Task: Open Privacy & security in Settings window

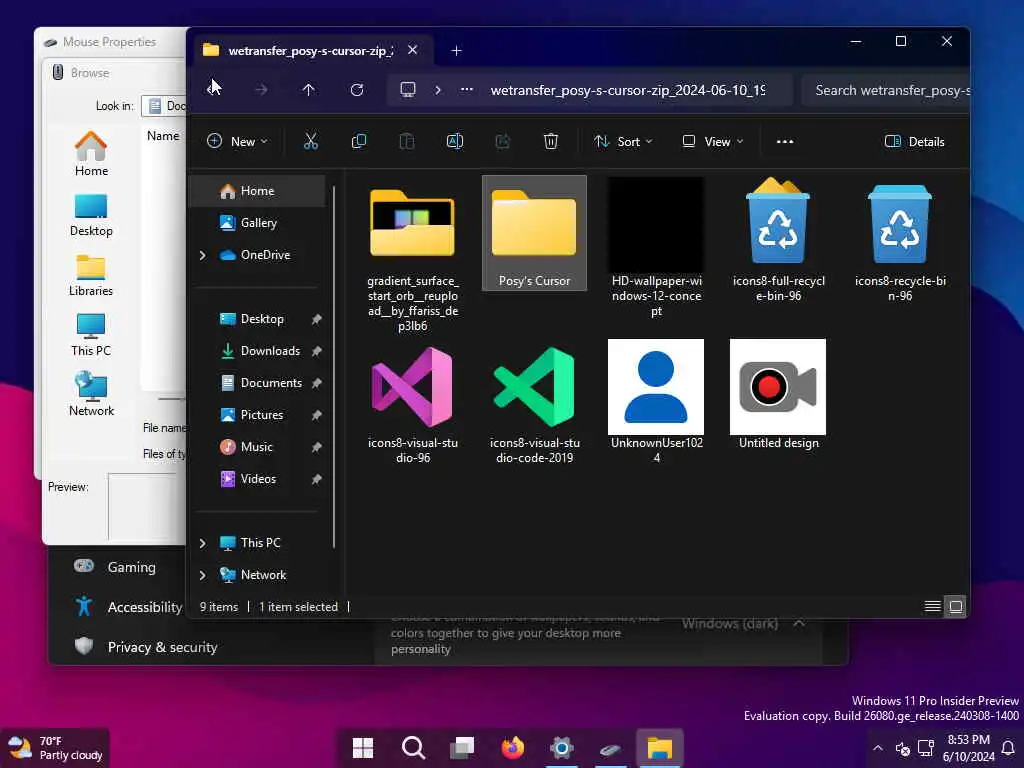Action: 146,647
